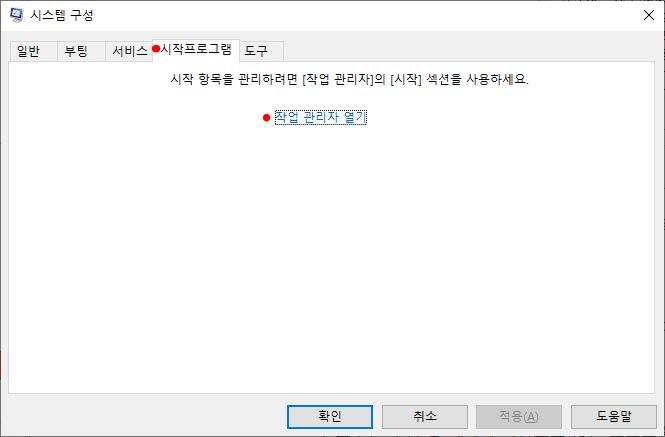Open the 부팅 tab

click(76, 51)
